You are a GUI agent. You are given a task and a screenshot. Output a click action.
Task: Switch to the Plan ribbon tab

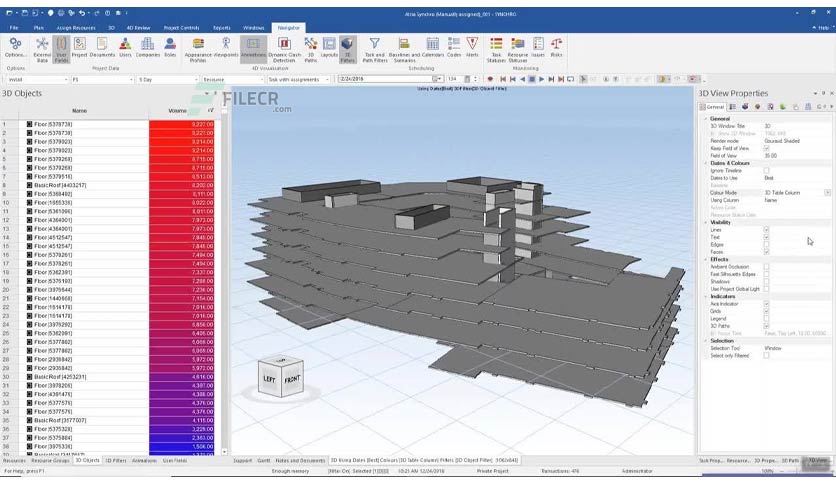[x=38, y=28]
